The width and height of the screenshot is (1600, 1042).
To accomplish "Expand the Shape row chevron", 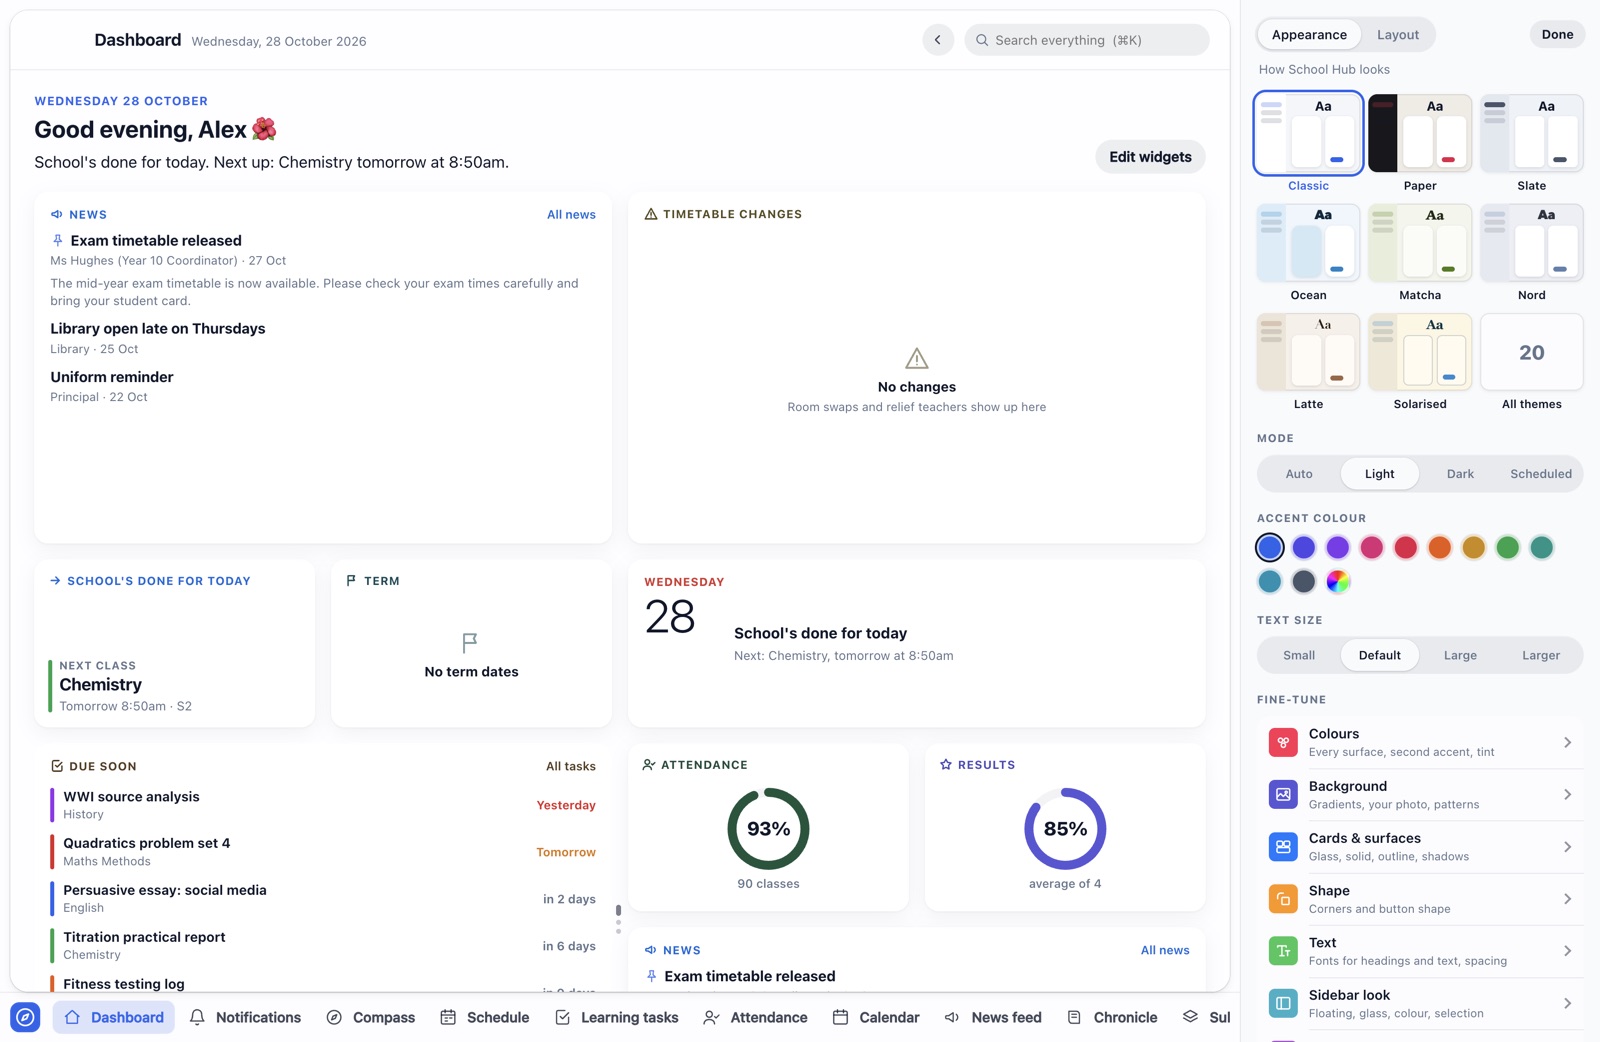I will 1567,899.
